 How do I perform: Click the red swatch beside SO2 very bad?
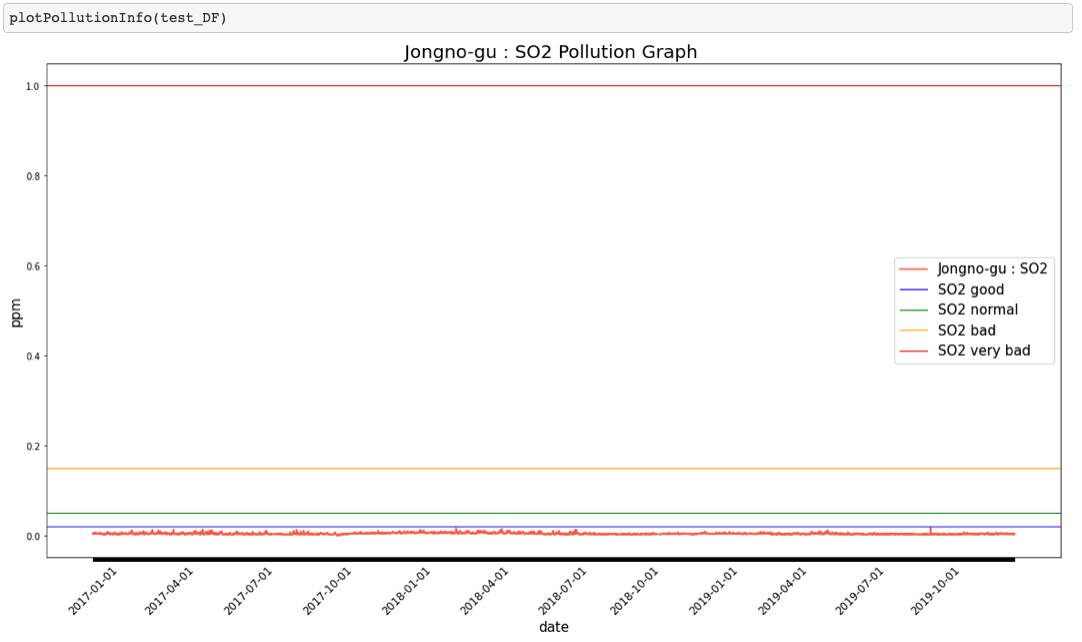coord(914,351)
